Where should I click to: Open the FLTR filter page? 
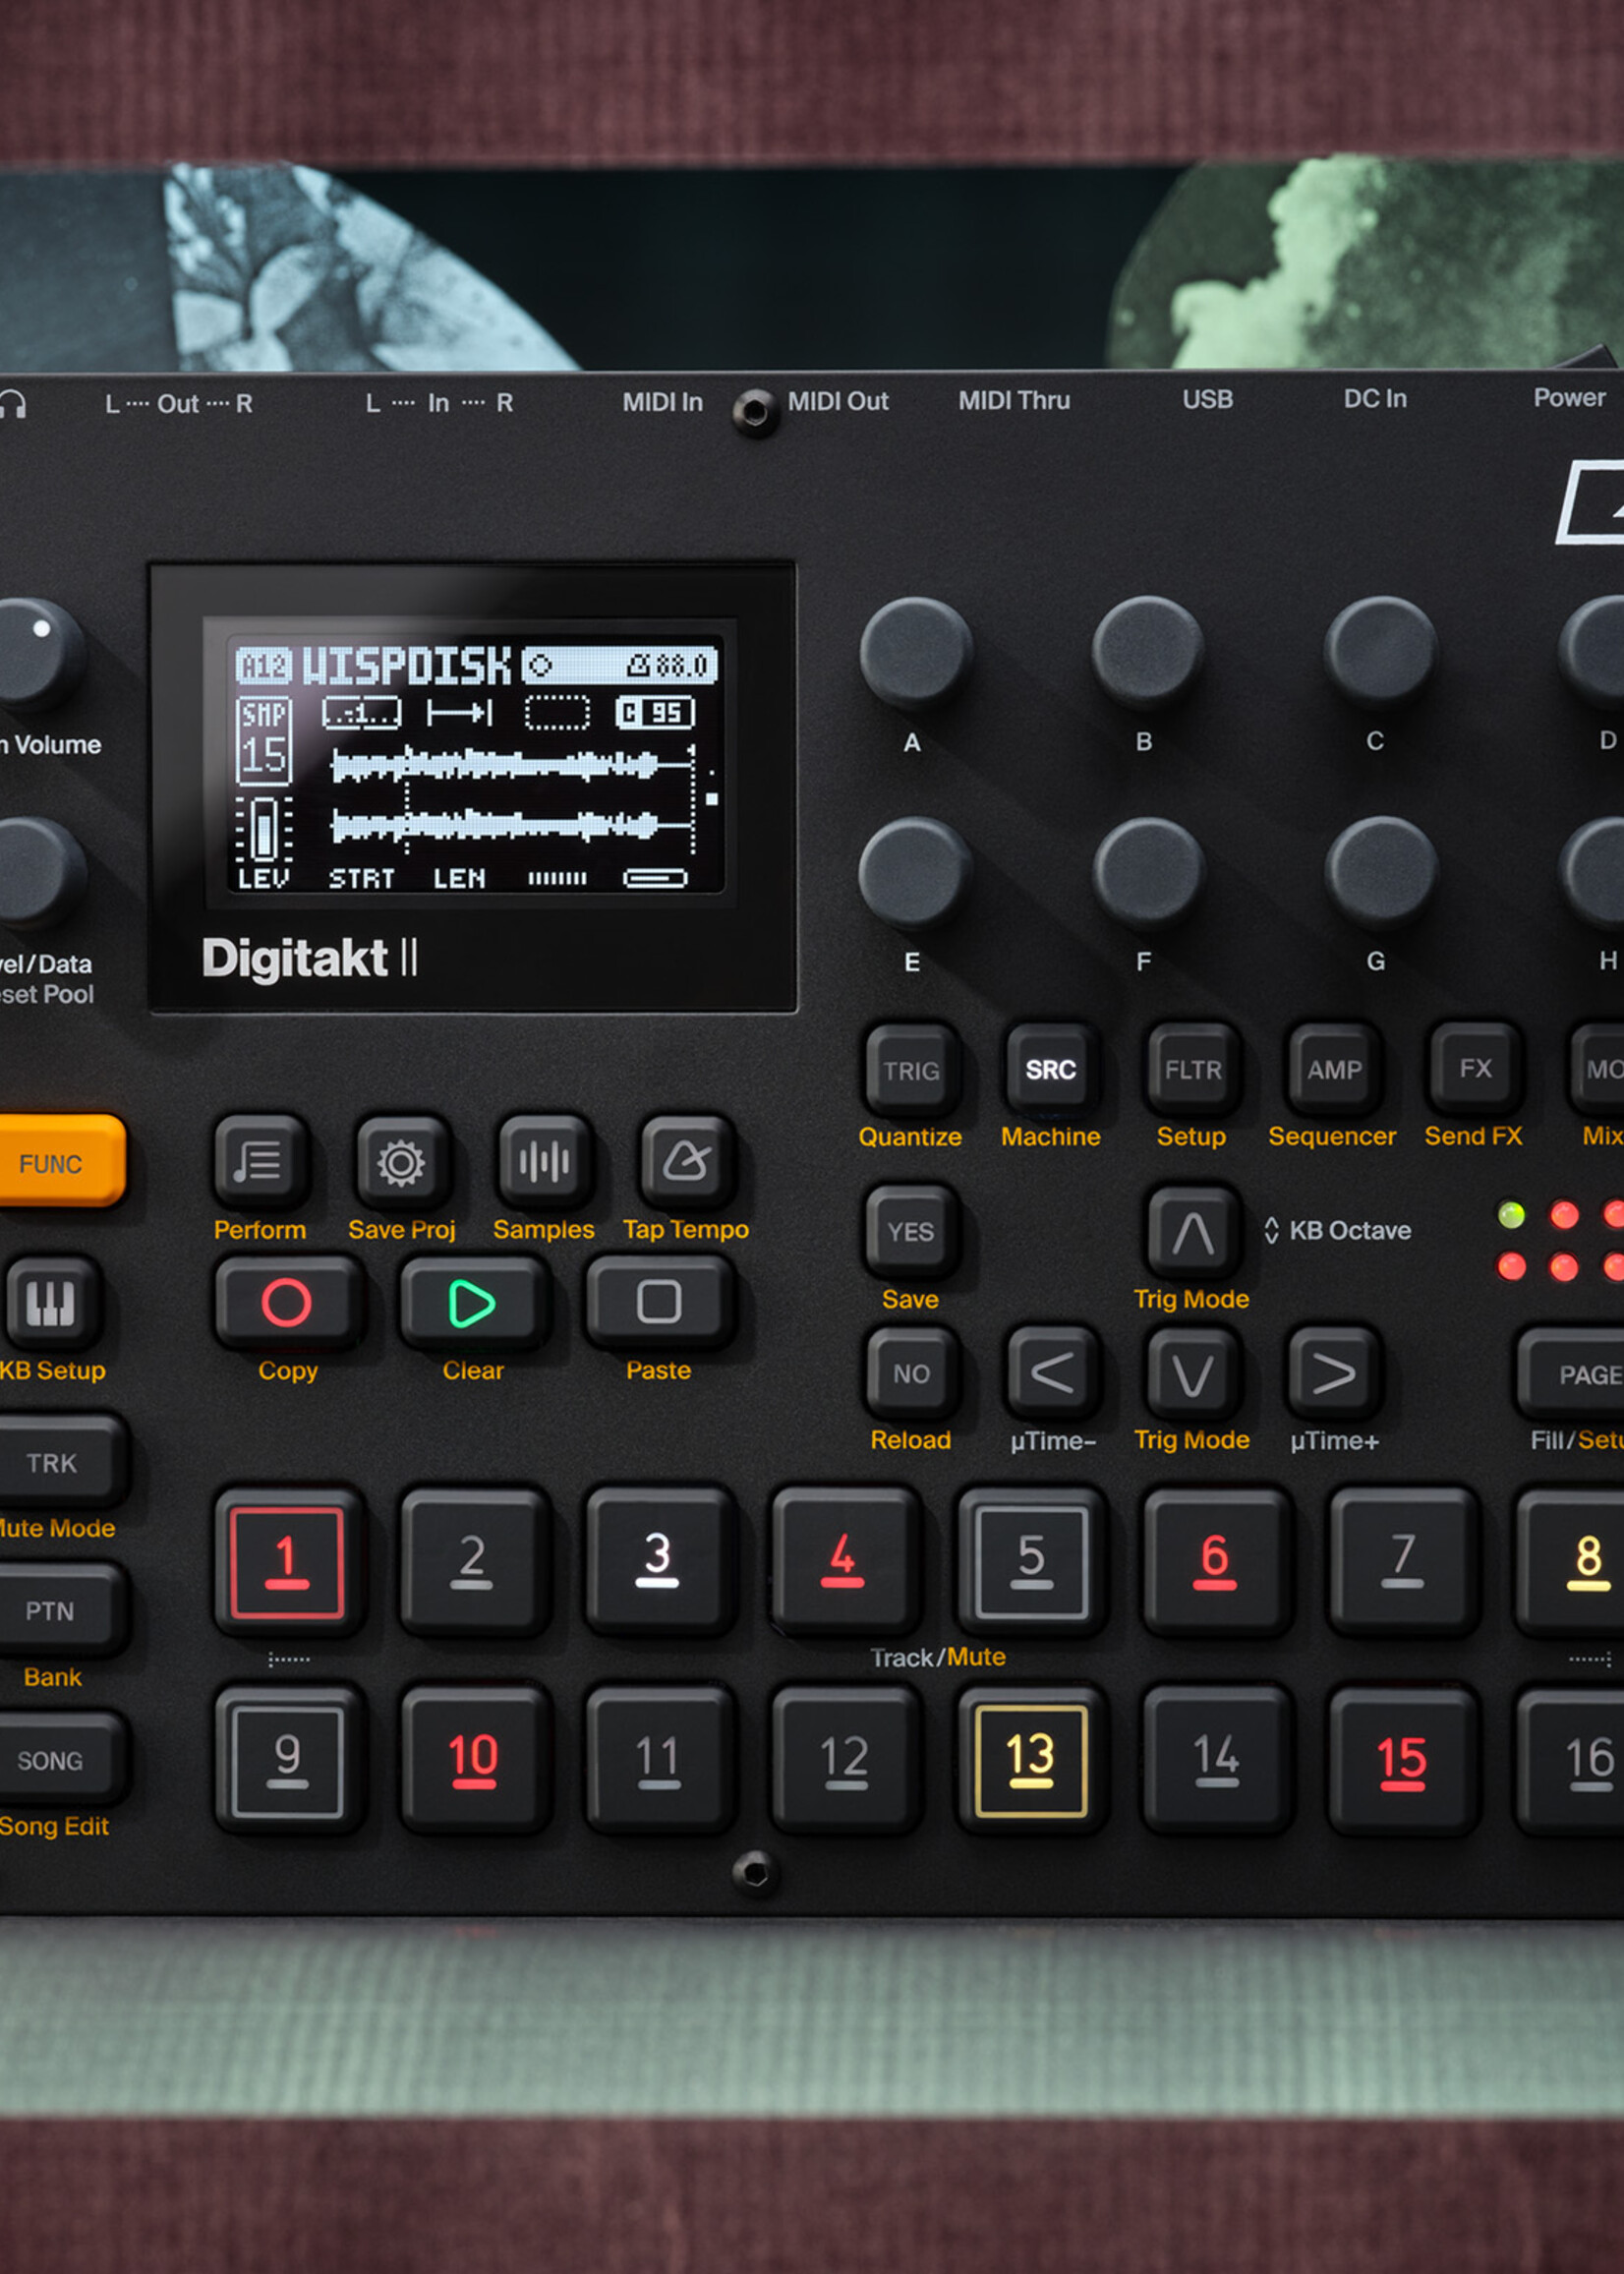tap(1192, 1069)
